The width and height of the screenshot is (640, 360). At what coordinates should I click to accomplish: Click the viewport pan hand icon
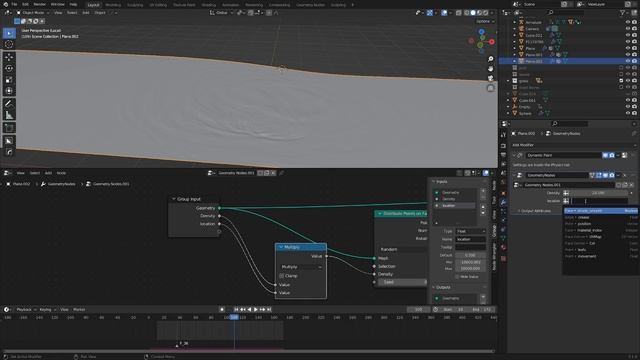[x=490, y=69]
